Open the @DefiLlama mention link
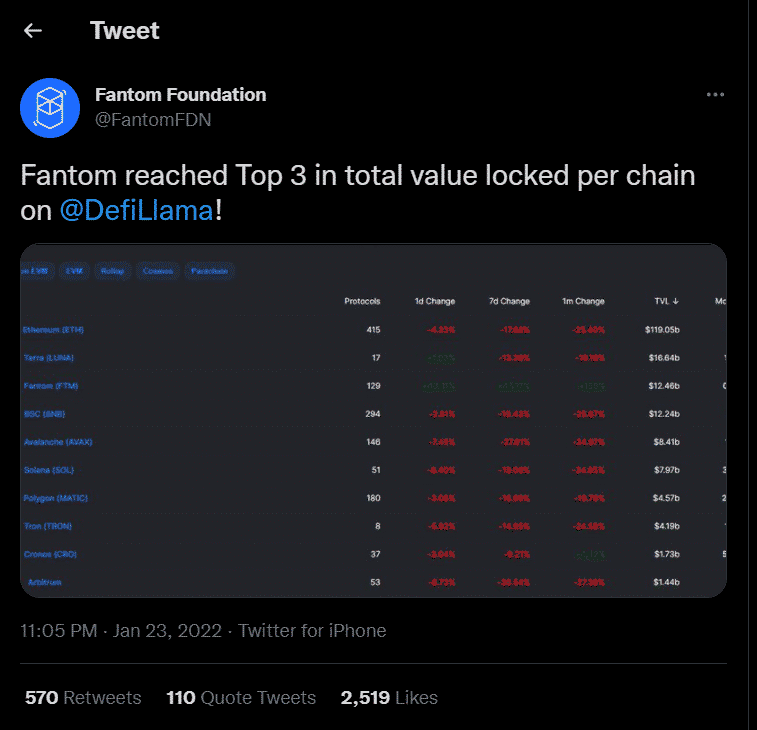The width and height of the screenshot is (757, 730). pos(137,213)
